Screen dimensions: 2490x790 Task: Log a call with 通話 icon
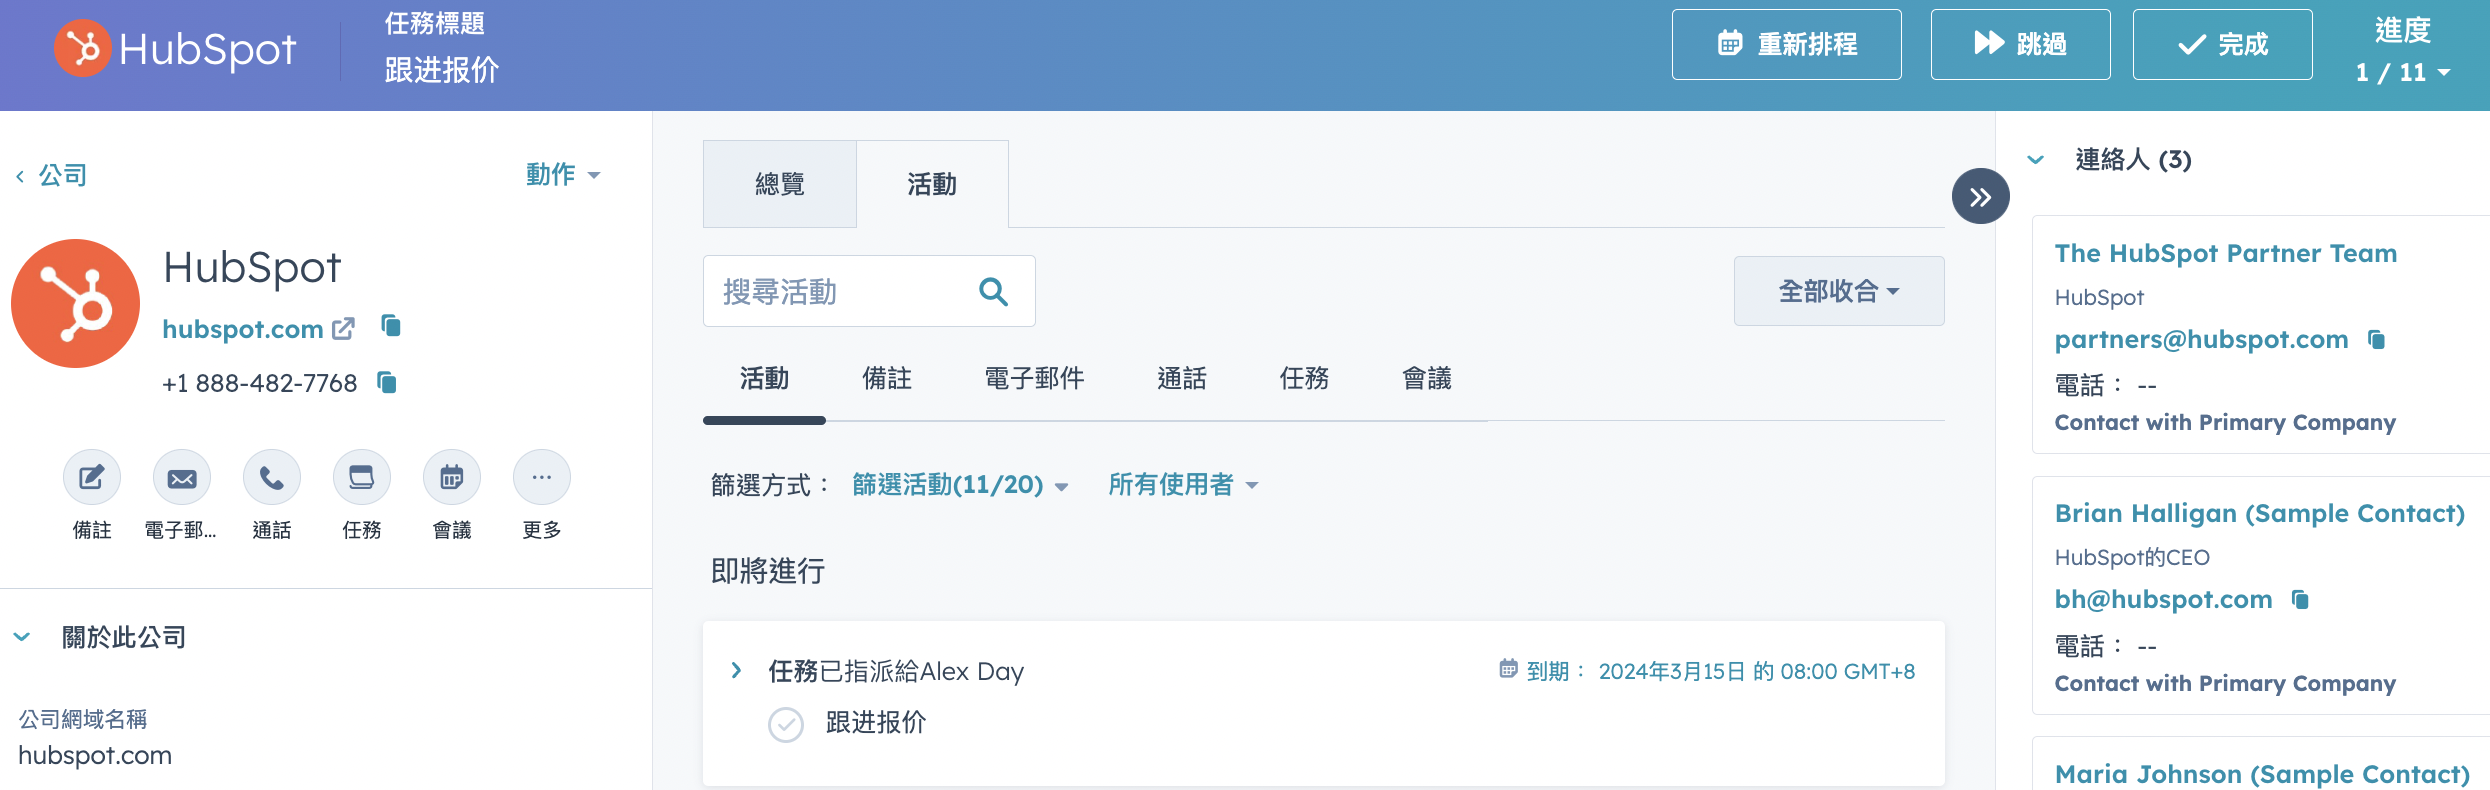[x=272, y=478]
